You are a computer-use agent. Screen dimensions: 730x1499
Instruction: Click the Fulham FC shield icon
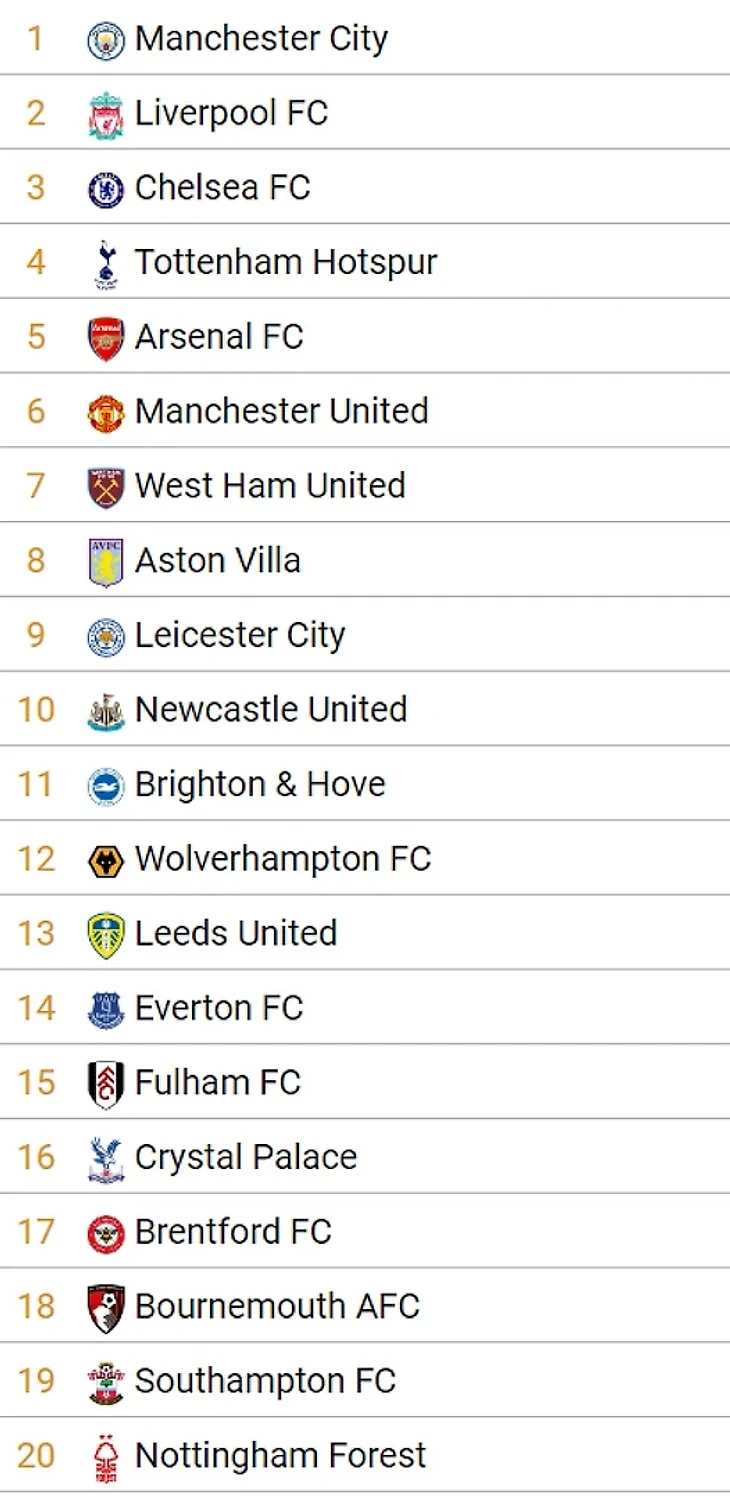pos(106,1084)
